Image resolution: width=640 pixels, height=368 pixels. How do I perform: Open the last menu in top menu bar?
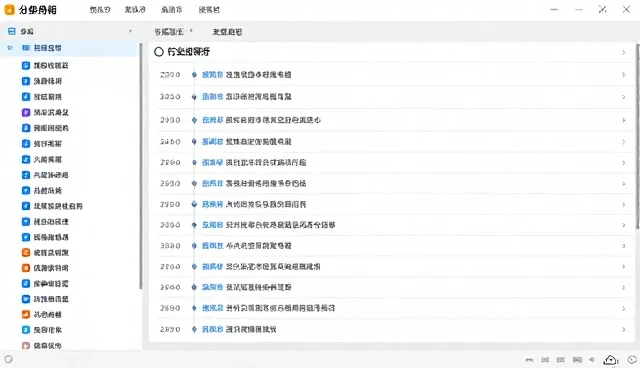pos(209,9)
